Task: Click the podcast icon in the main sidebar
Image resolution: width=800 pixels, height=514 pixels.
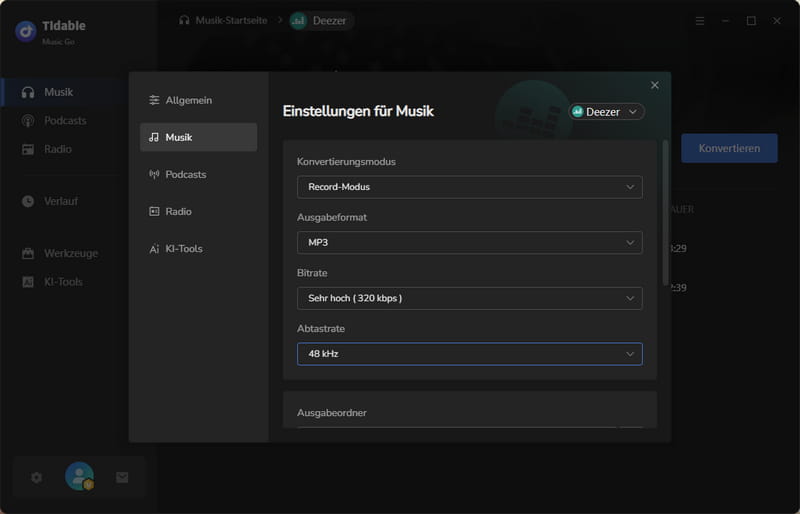Action: [x=28, y=121]
